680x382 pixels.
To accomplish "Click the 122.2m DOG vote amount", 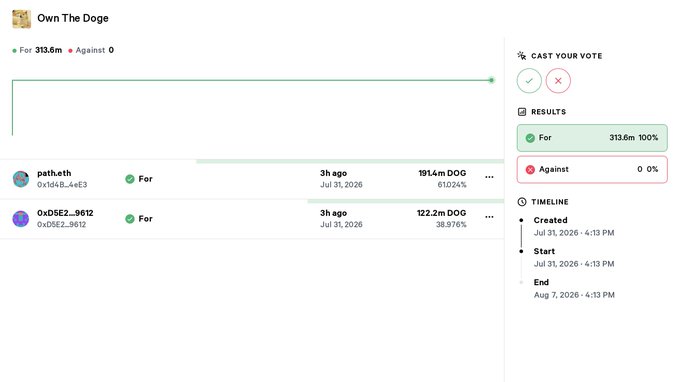I will click(441, 213).
